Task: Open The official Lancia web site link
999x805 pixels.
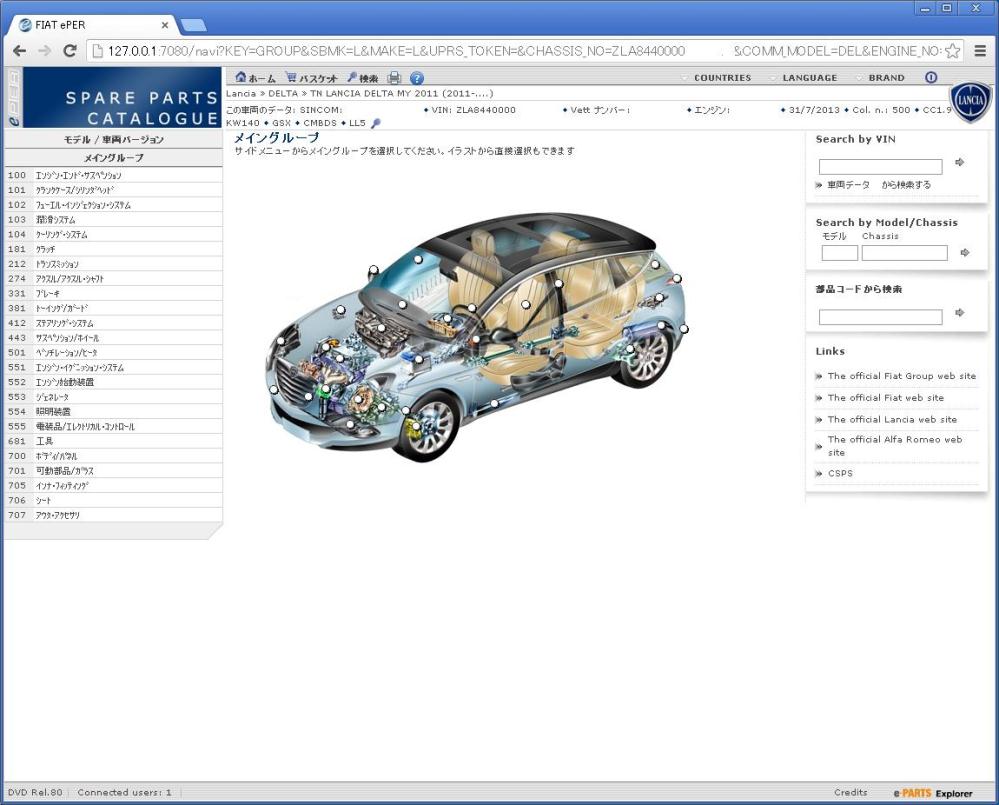Action: 892,420
